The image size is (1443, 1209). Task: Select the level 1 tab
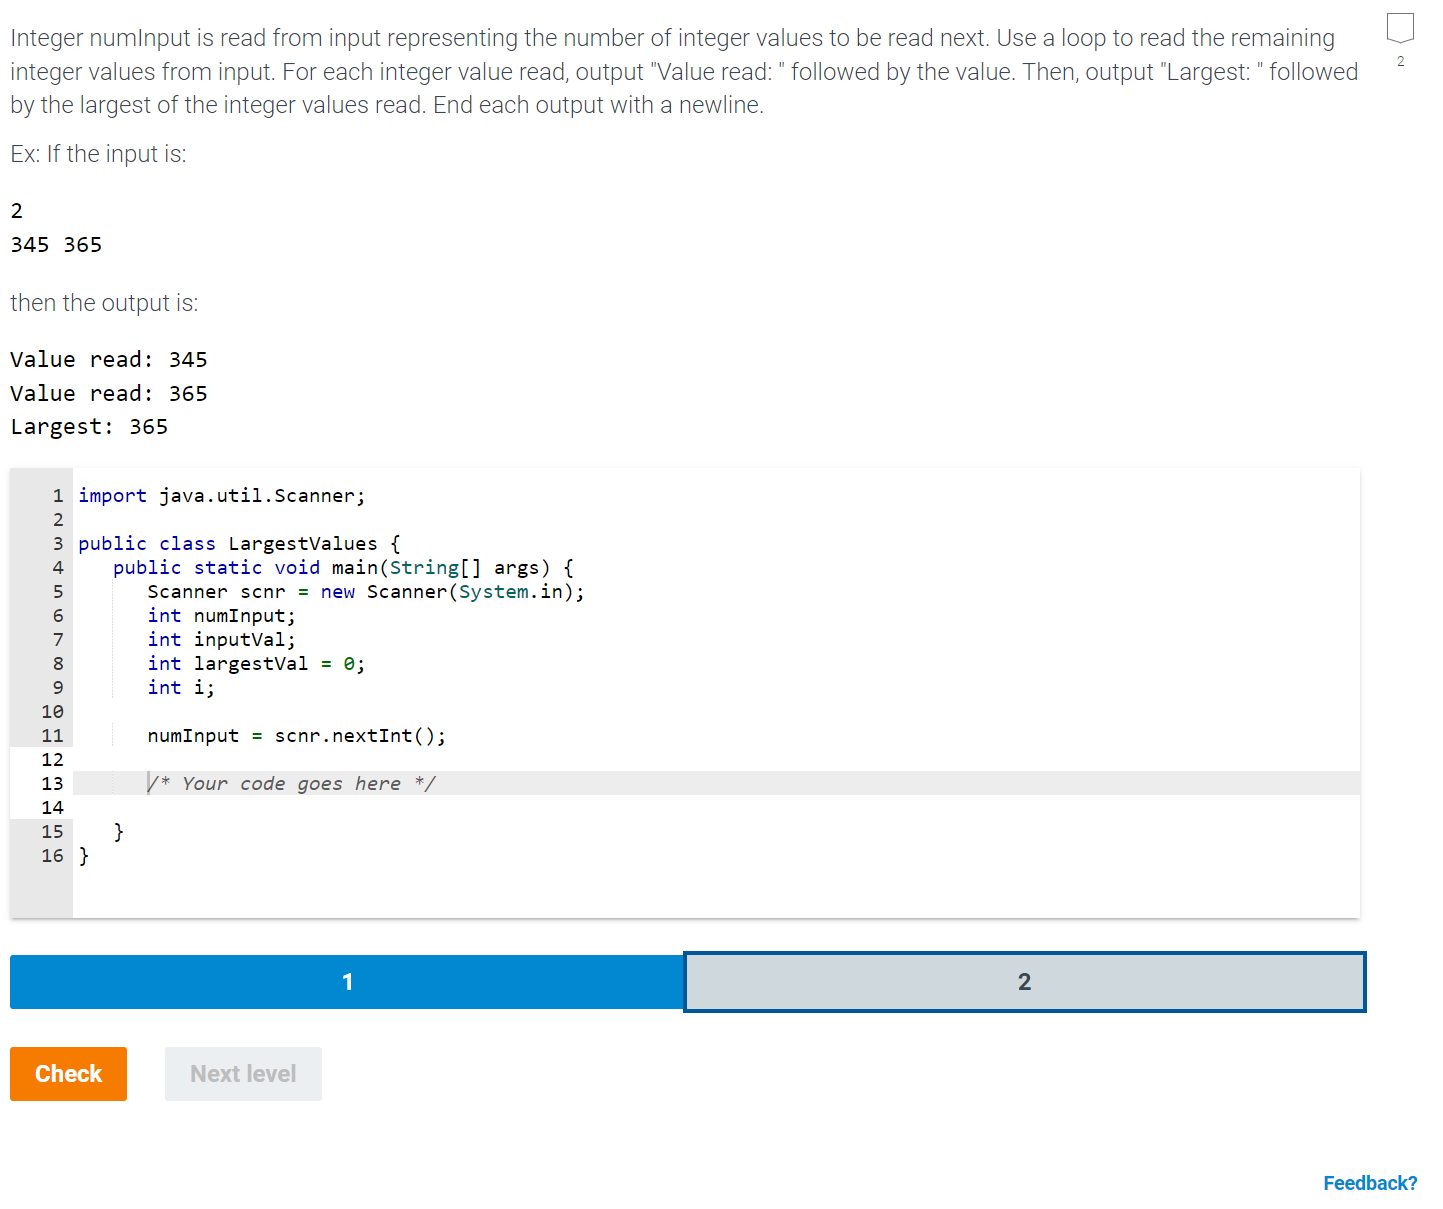tap(346, 982)
